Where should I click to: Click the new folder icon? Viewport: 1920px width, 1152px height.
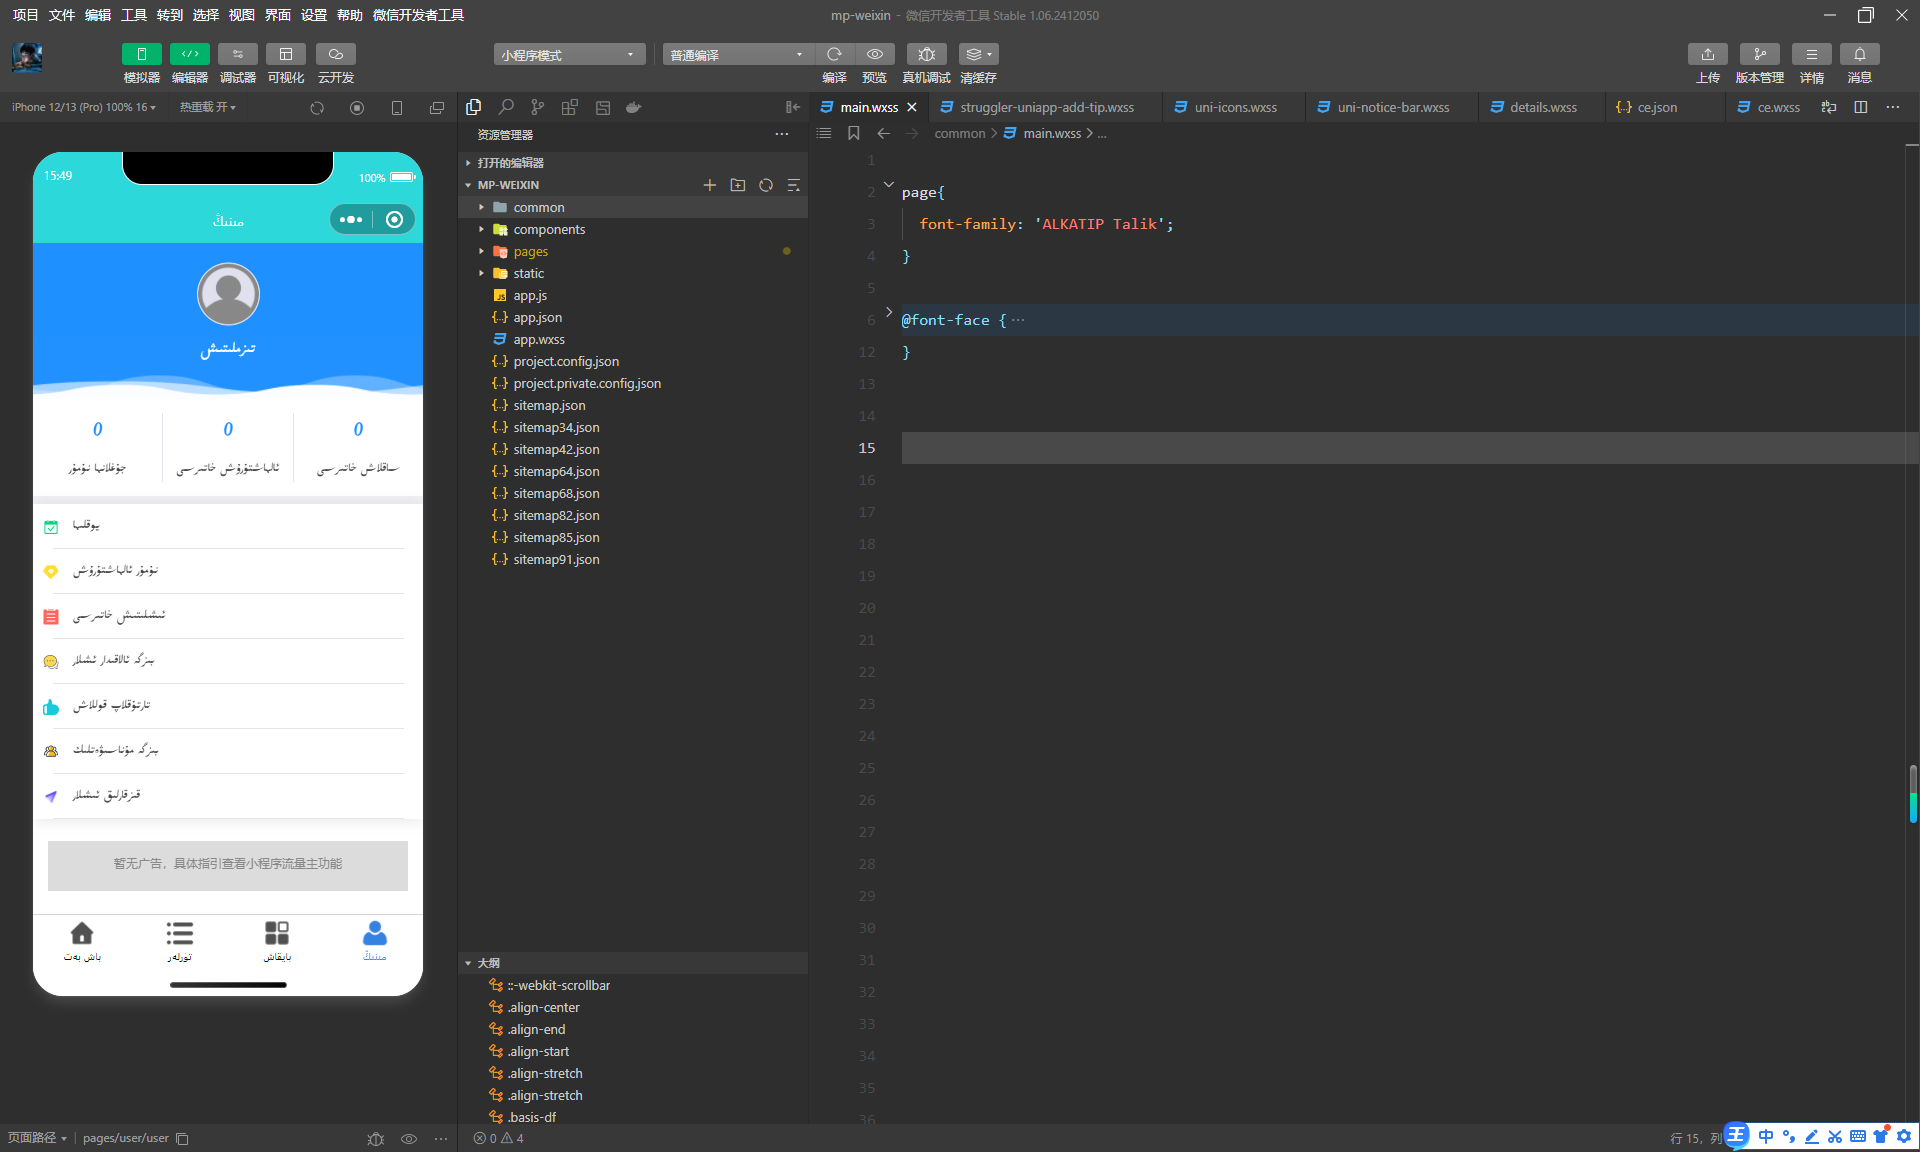pyautogui.click(x=738, y=185)
